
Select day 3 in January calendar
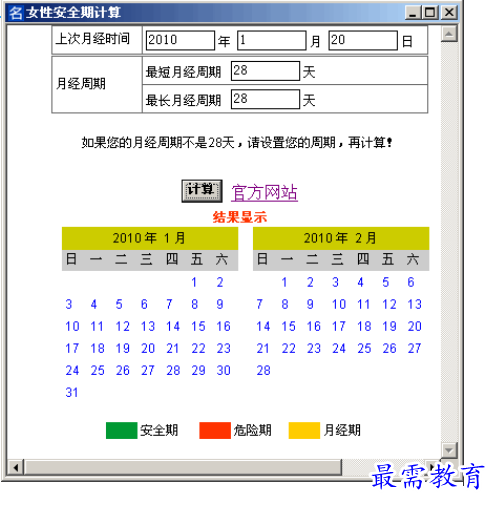(x=69, y=304)
